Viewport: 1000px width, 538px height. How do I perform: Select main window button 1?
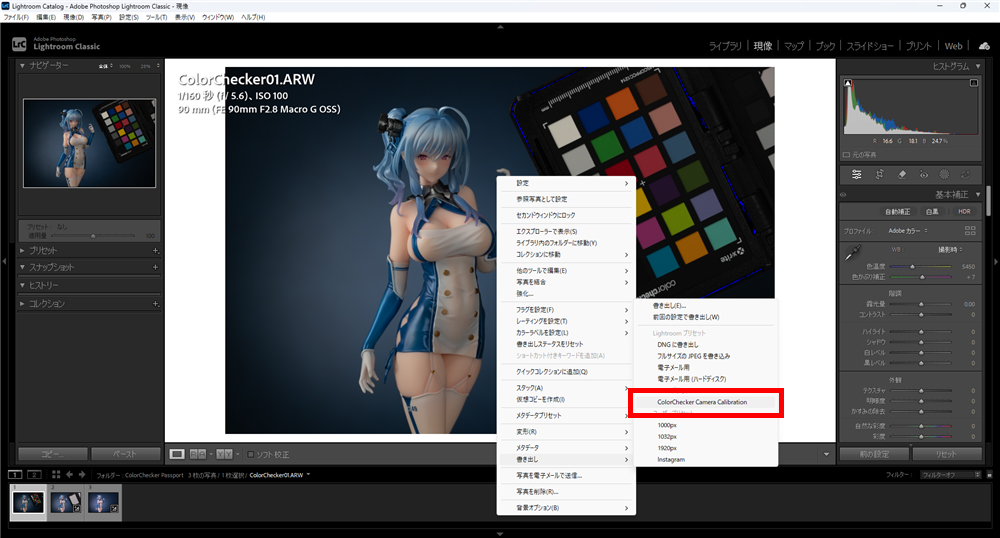pos(15,474)
